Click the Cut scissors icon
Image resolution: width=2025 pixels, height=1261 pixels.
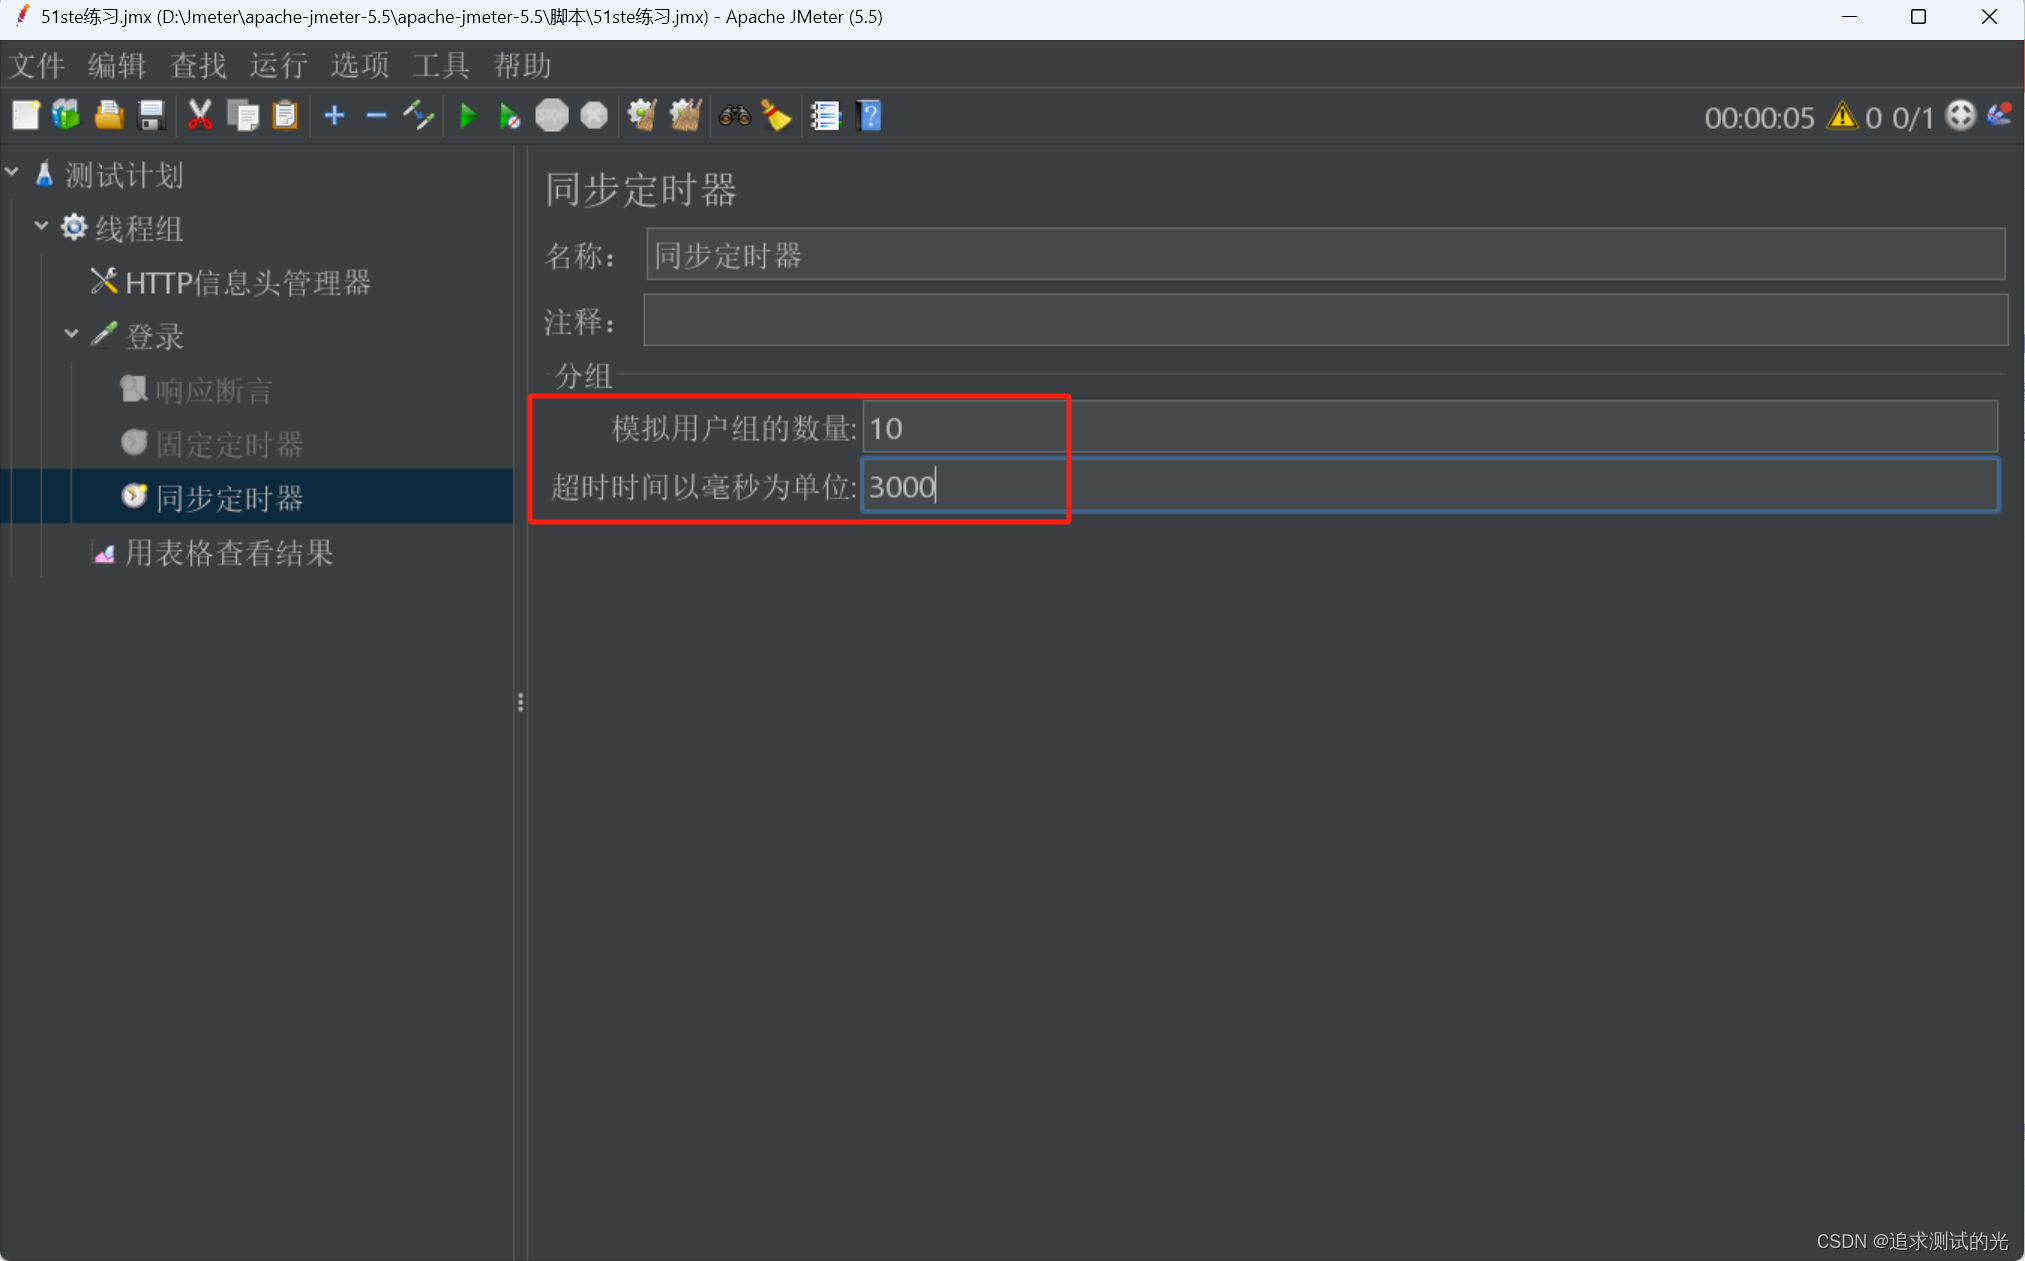[200, 116]
